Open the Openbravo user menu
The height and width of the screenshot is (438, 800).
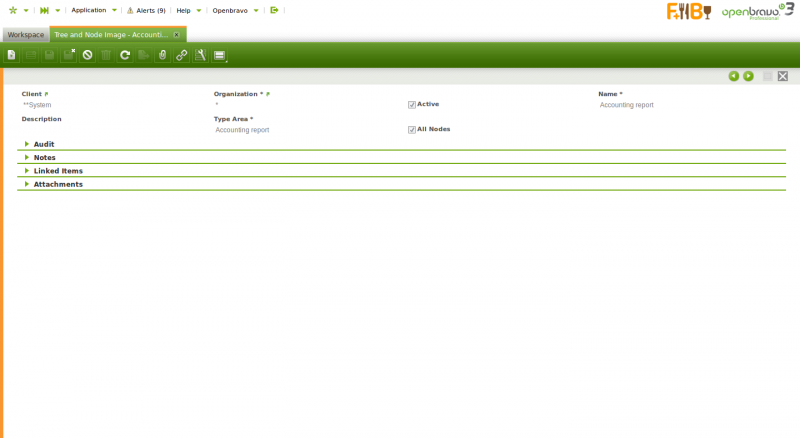[x=230, y=10]
